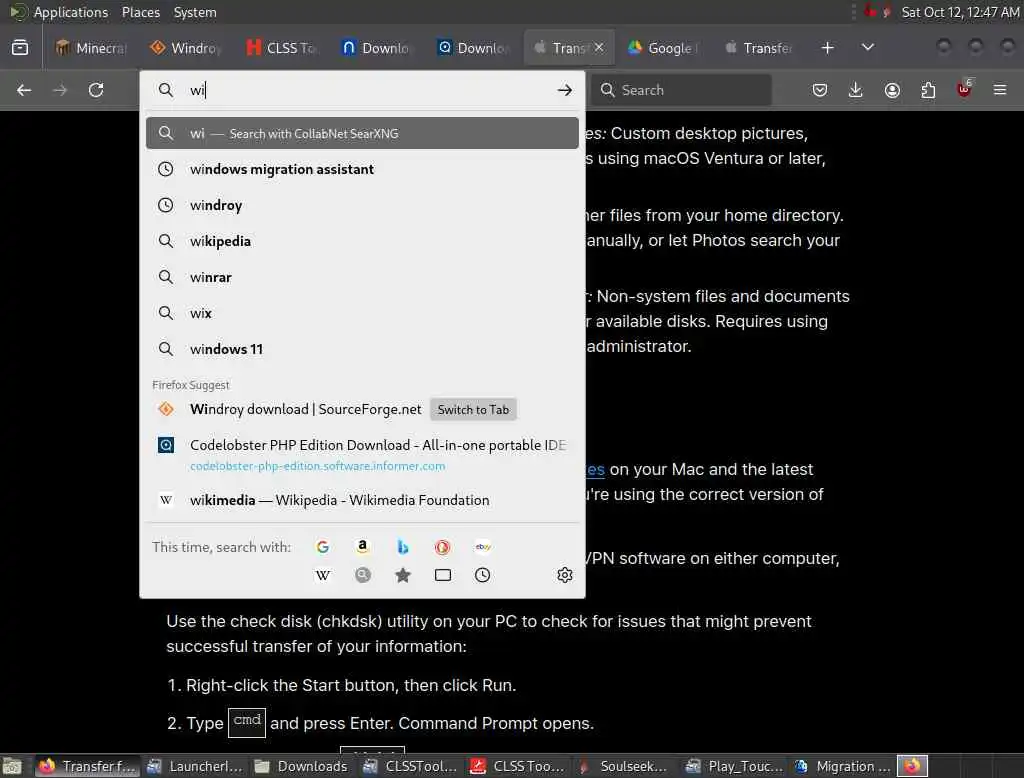Image resolution: width=1024 pixels, height=778 pixels.
Task: Search in History with clock icon
Action: [483, 575]
